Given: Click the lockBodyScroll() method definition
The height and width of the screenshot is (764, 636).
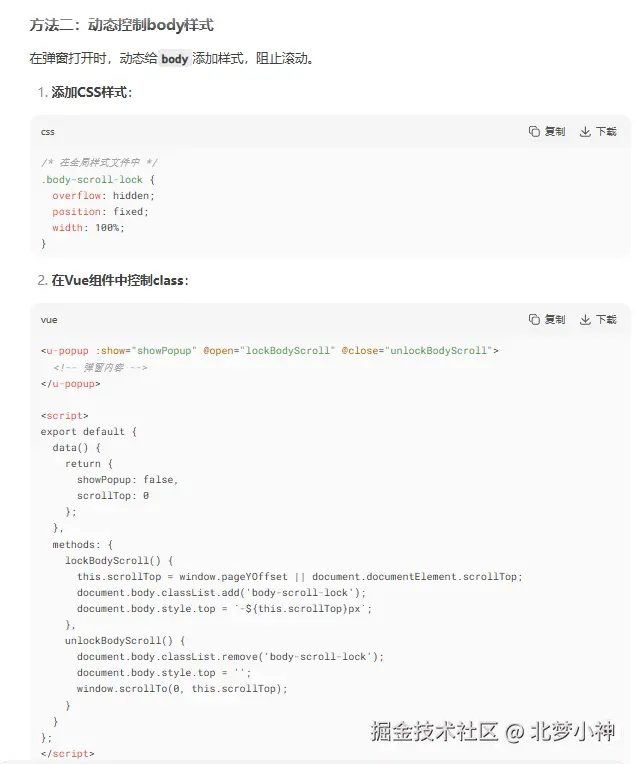Looking at the screenshot, I should [x=119, y=560].
